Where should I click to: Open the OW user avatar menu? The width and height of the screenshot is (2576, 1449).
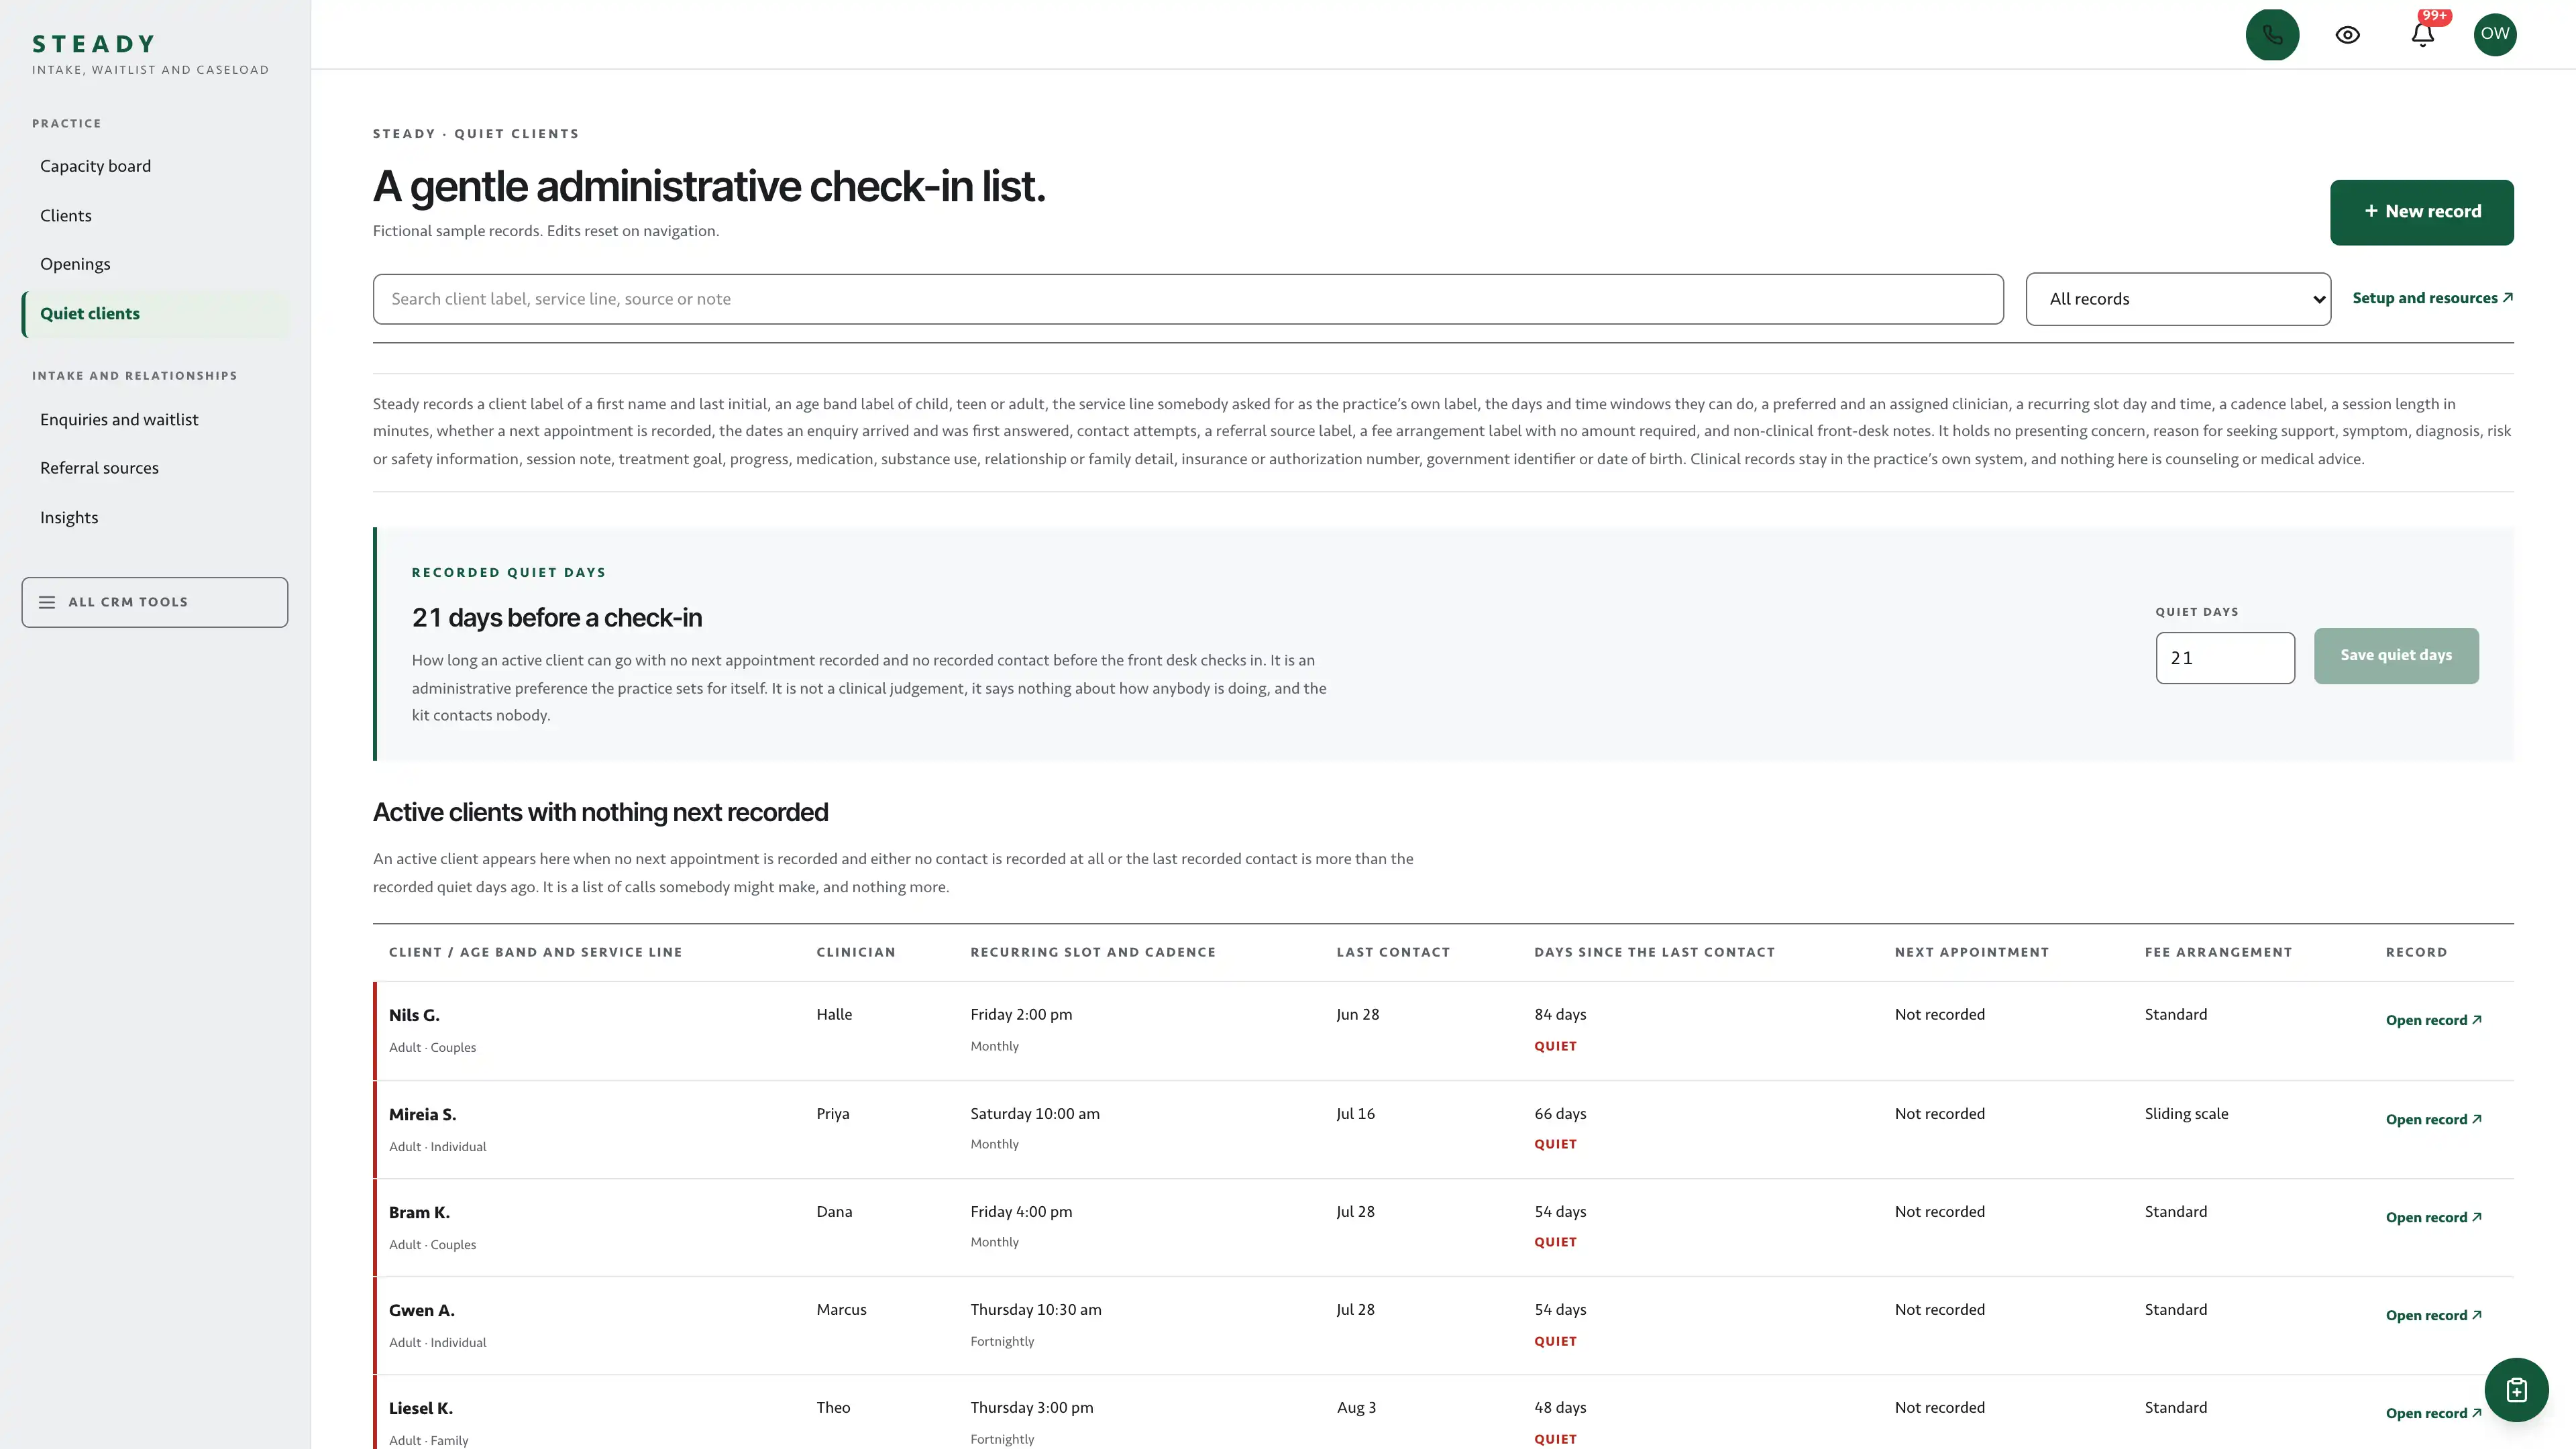coord(2495,35)
